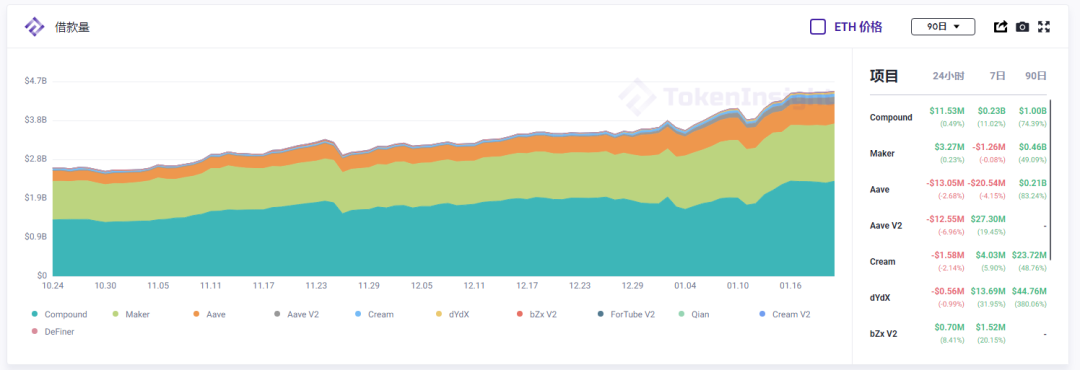Click the Aave V2 legend dot
This screenshot has height=370, width=1080.
tap(277, 314)
